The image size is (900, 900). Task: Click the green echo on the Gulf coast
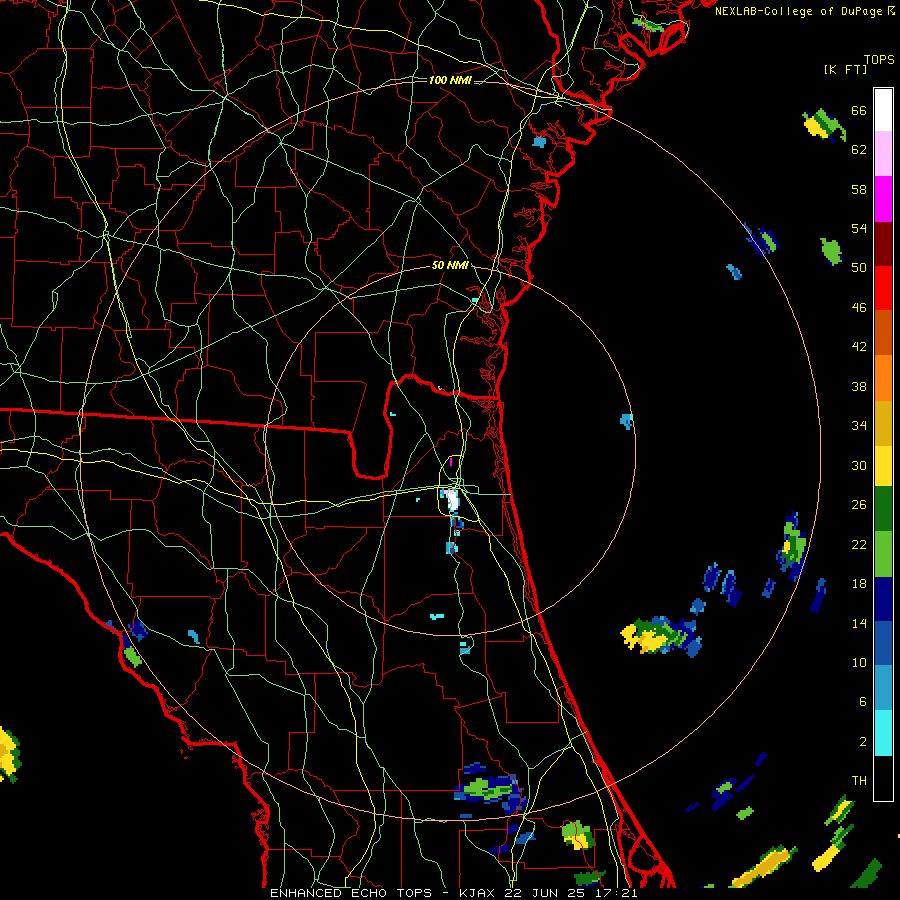(133, 657)
